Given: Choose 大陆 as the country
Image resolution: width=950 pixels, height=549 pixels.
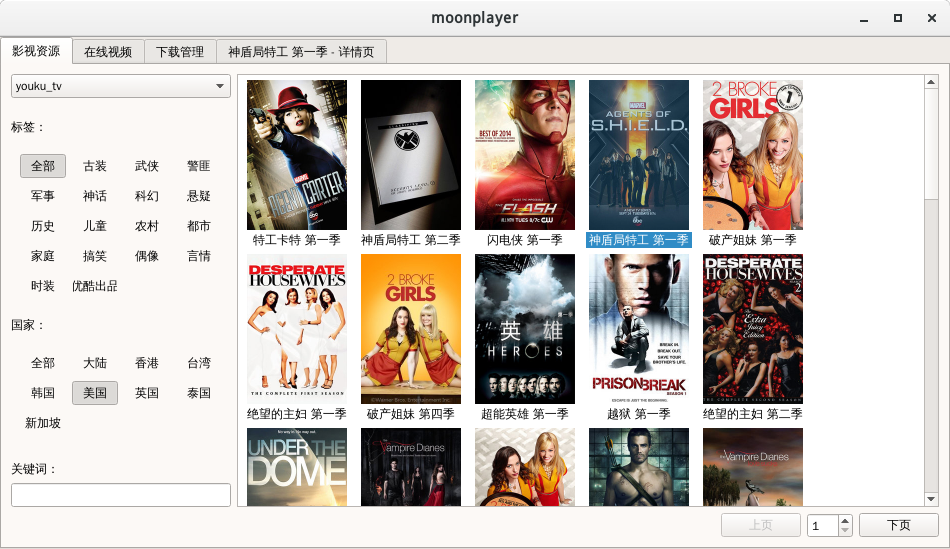Looking at the screenshot, I should click(95, 363).
